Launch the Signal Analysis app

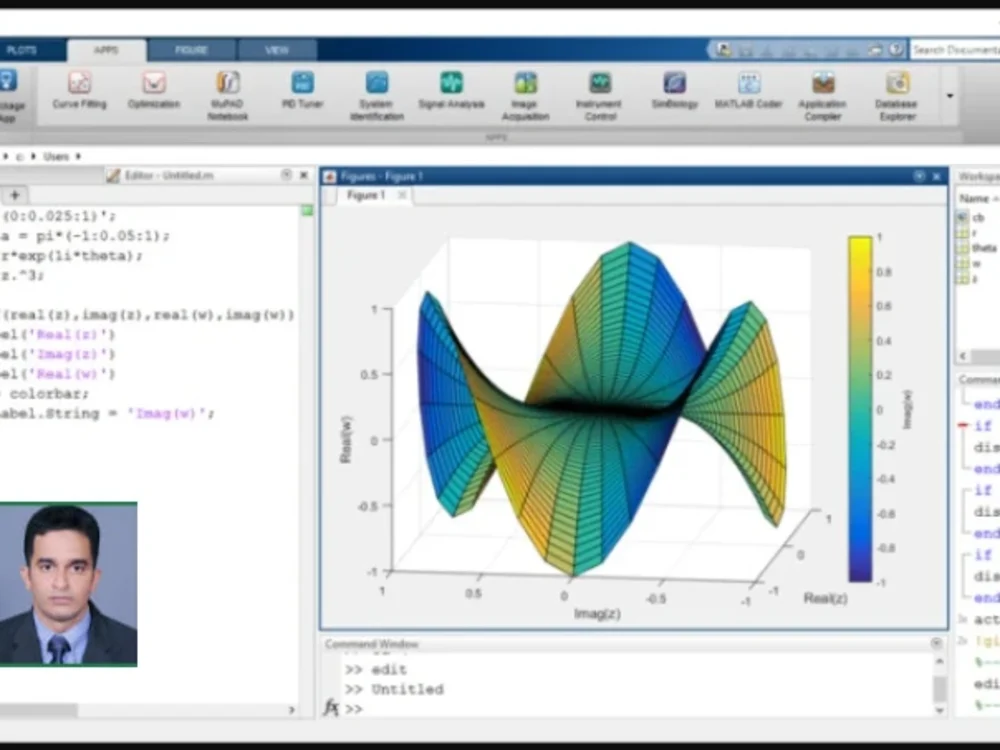pos(451,91)
